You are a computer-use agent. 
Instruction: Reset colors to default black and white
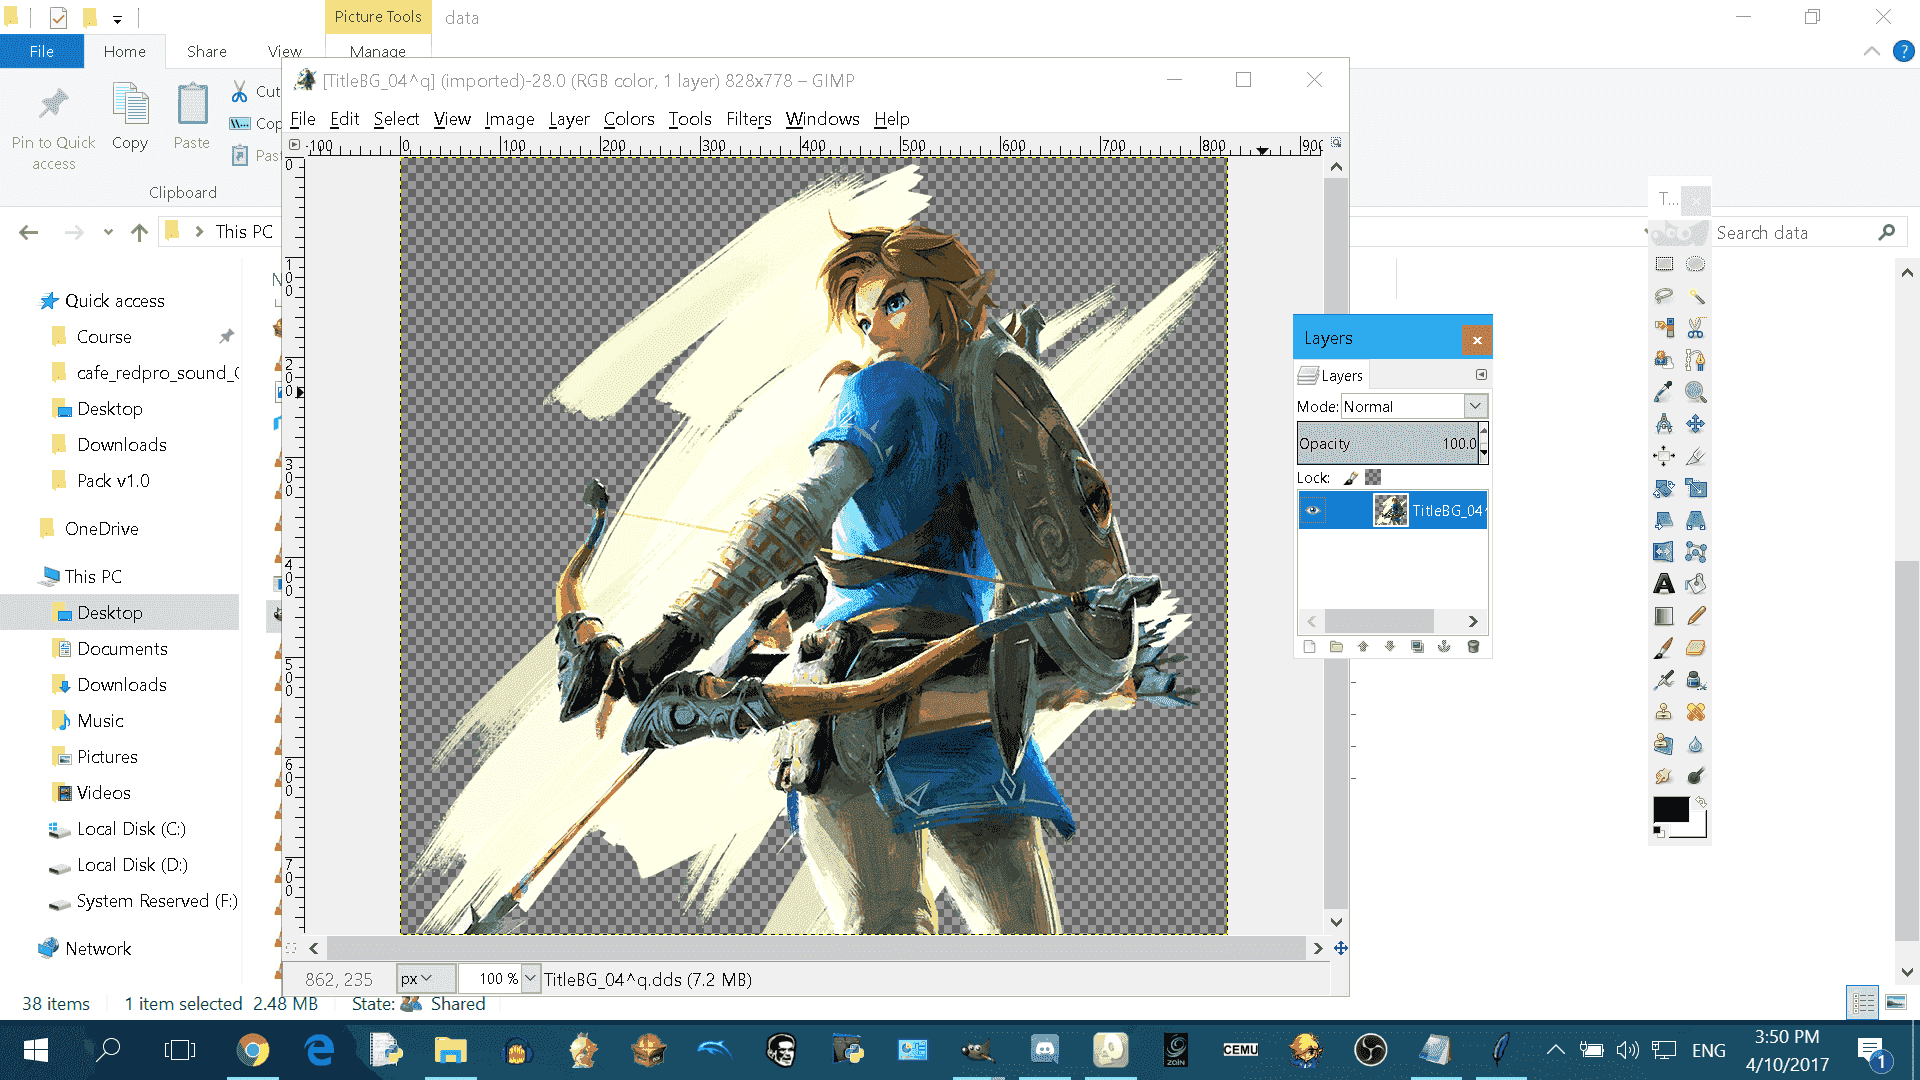click(x=1660, y=832)
